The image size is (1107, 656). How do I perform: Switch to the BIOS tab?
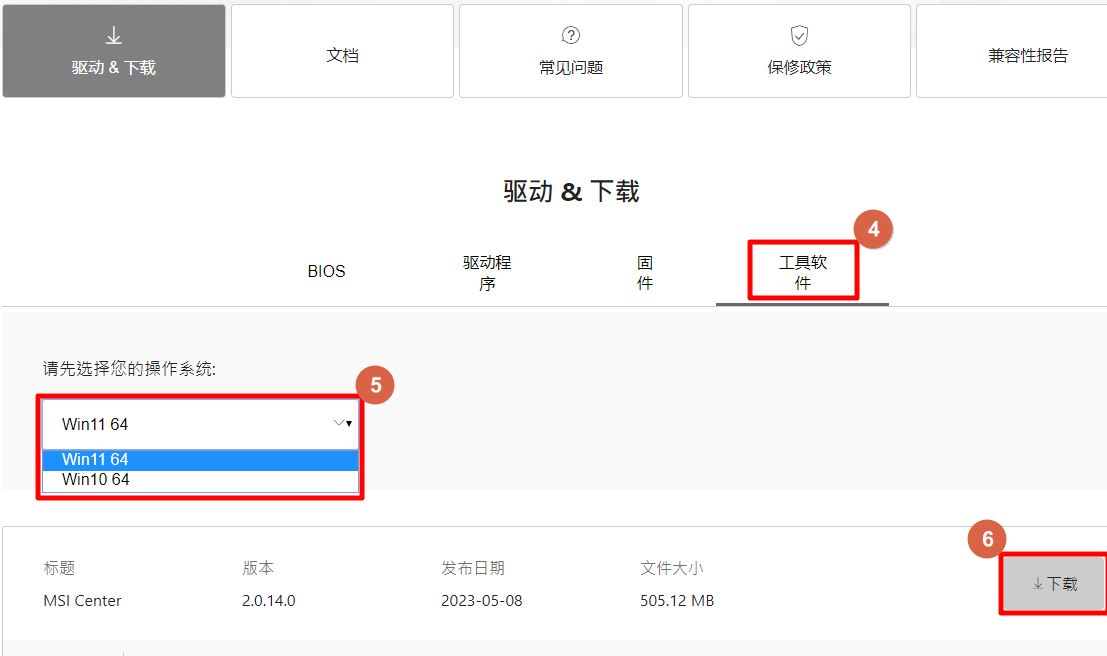[326, 270]
